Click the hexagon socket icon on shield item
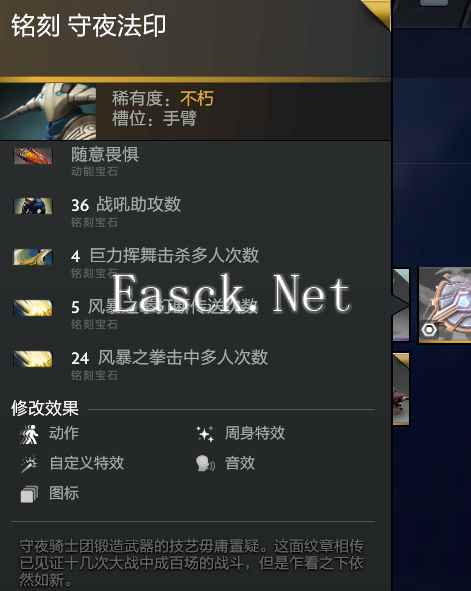Image resolution: width=471 pixels, height=591 pixels. pos(429,330)
